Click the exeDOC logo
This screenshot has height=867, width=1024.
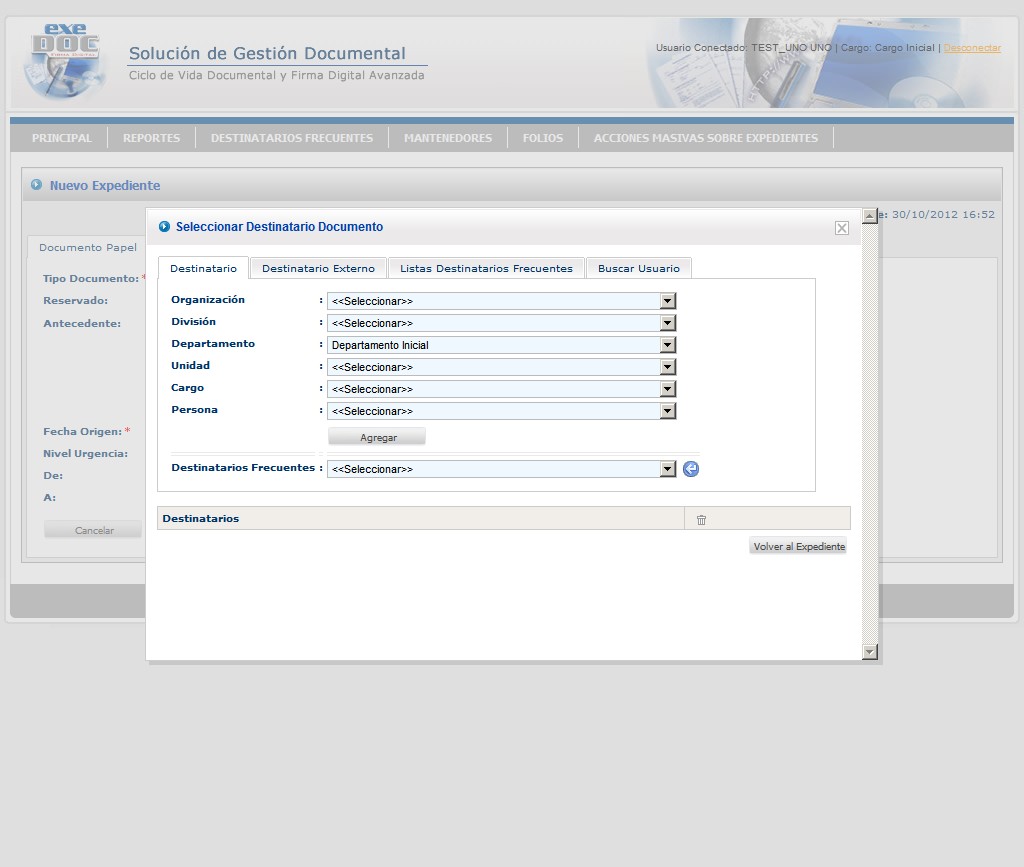coord(65,60)
